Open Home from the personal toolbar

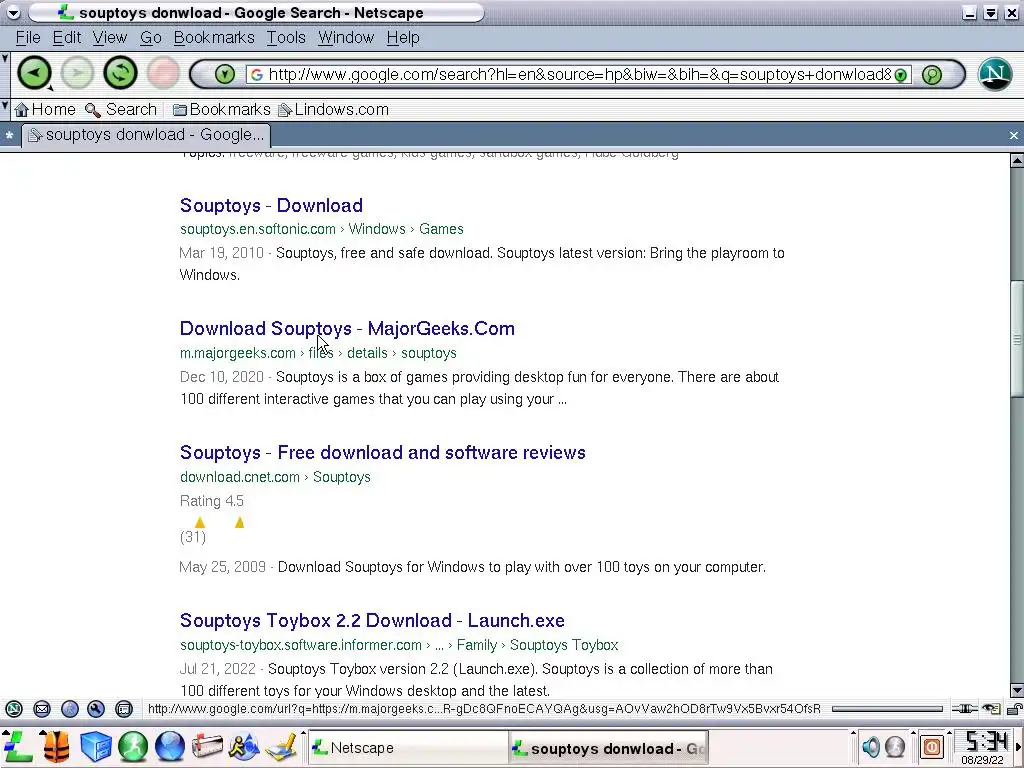click(x=45, y=109)
